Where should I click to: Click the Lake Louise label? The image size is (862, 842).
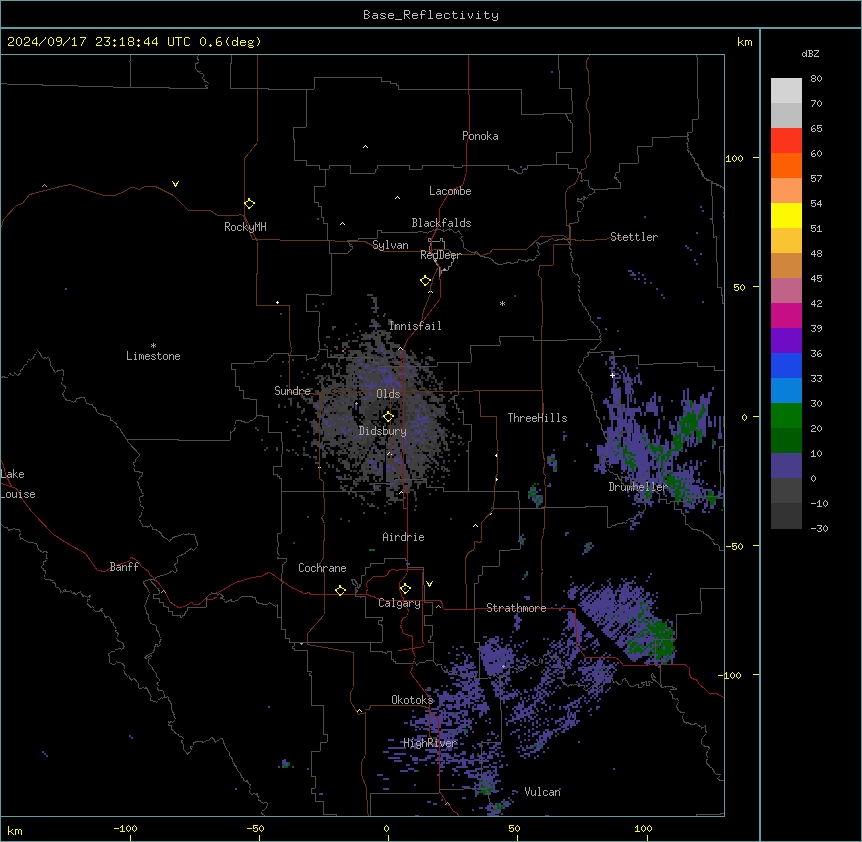[18, 484]
